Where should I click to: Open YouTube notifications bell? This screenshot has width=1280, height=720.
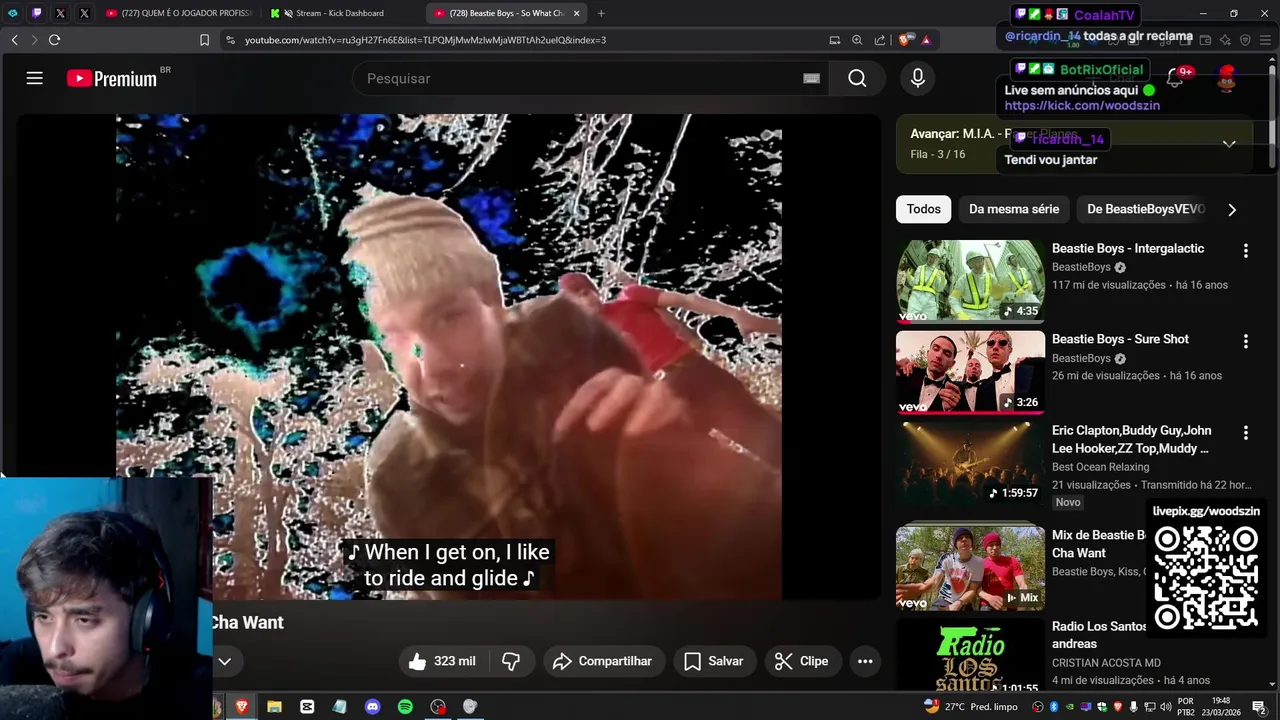[1175, 78]
